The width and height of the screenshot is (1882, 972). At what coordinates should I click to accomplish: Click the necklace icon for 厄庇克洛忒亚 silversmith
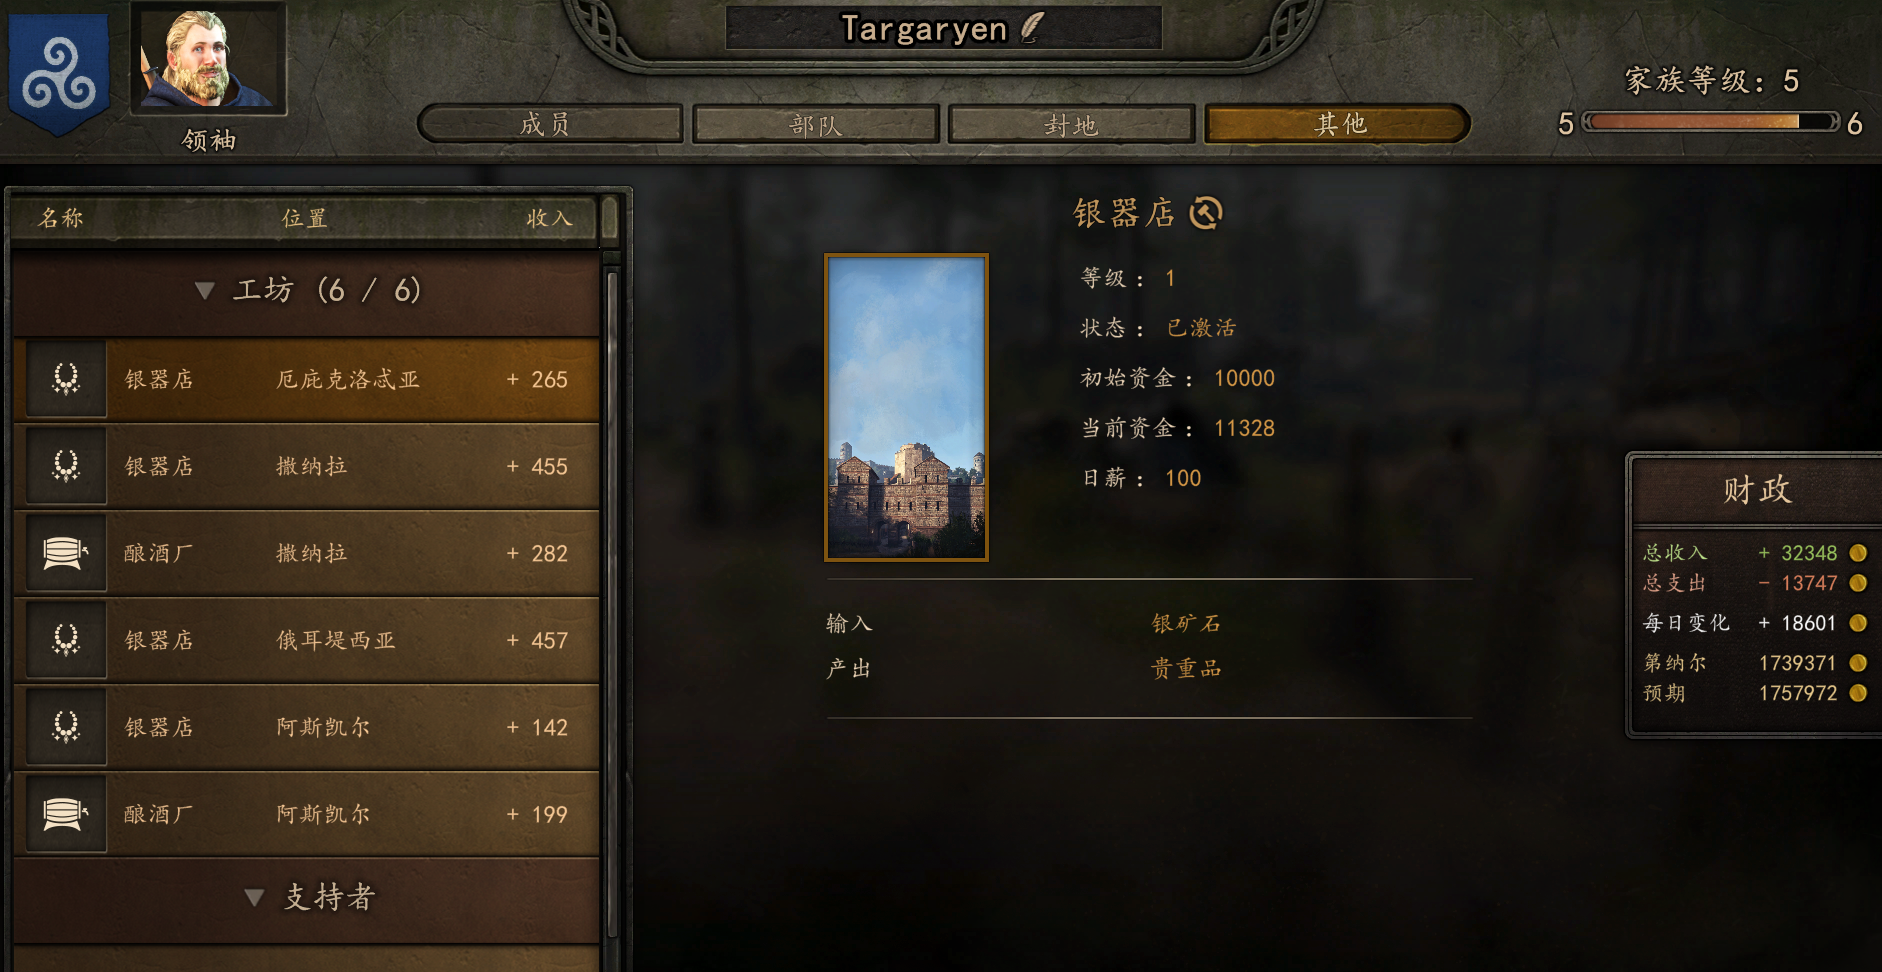[66, 379]
